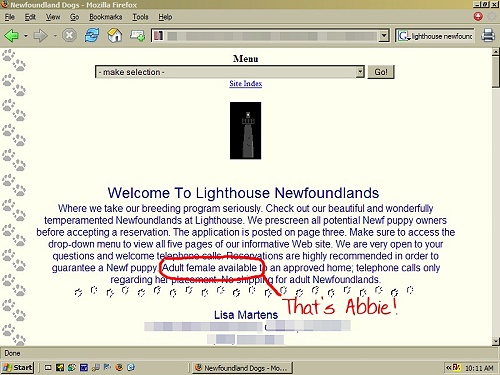Open the 'make selection' menu dropdown

[x=360, y=72]
